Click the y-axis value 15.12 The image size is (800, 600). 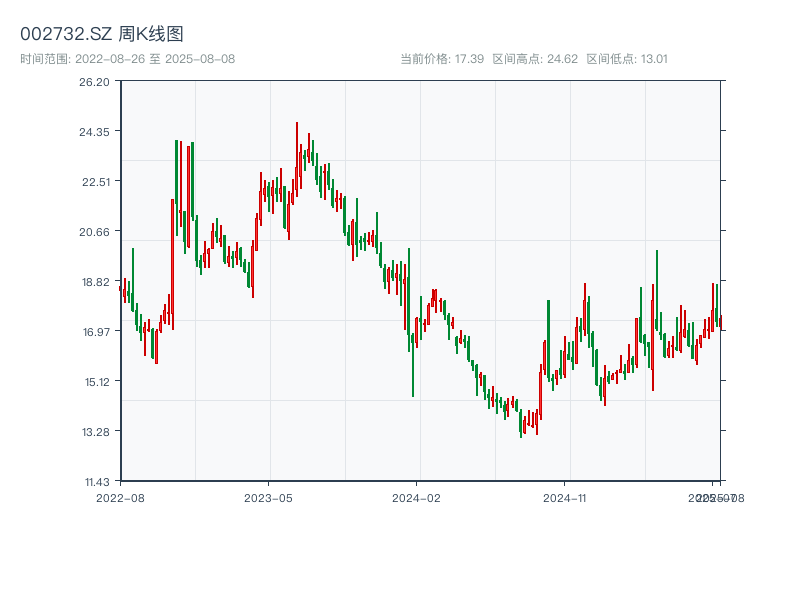(x=97, y=382)
